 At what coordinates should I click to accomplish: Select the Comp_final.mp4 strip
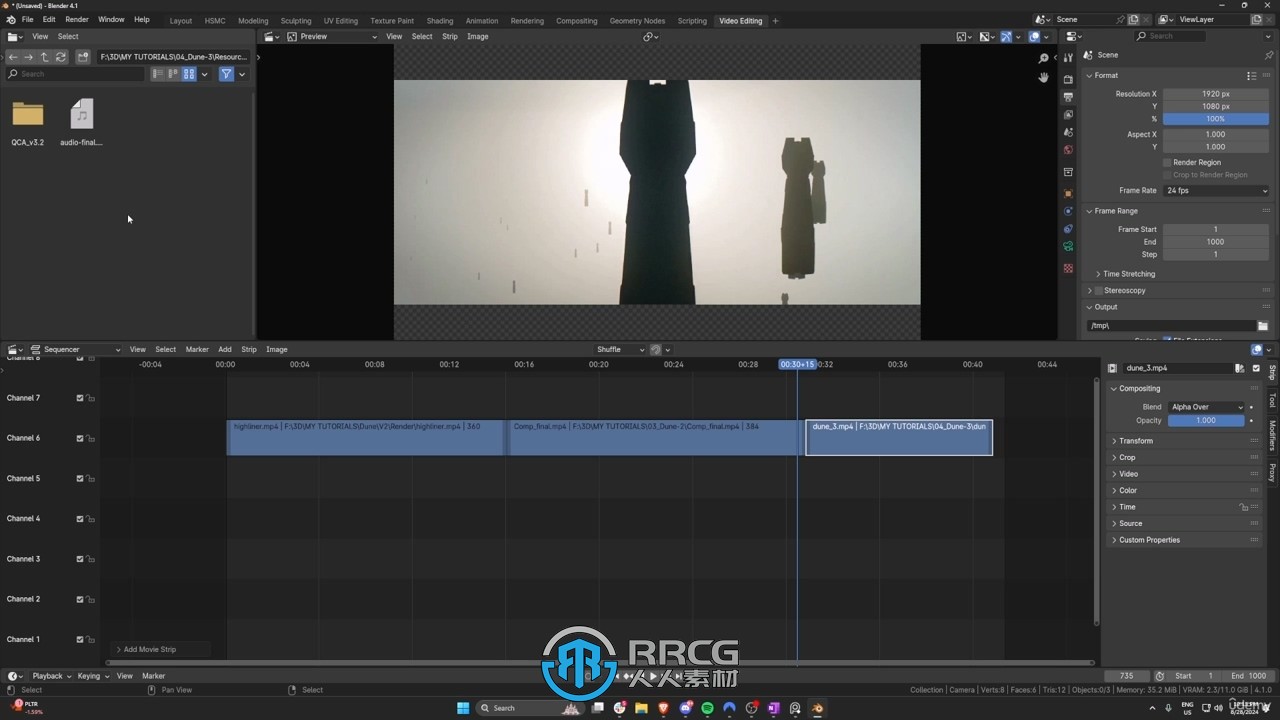tap(655, 438)
